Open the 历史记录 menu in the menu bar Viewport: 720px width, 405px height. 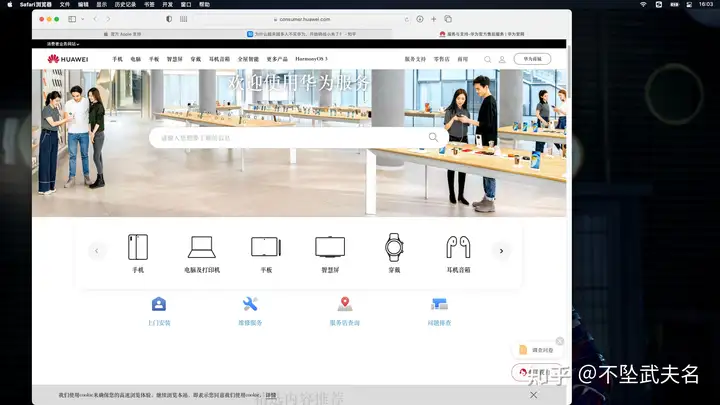tap(125, 5)
